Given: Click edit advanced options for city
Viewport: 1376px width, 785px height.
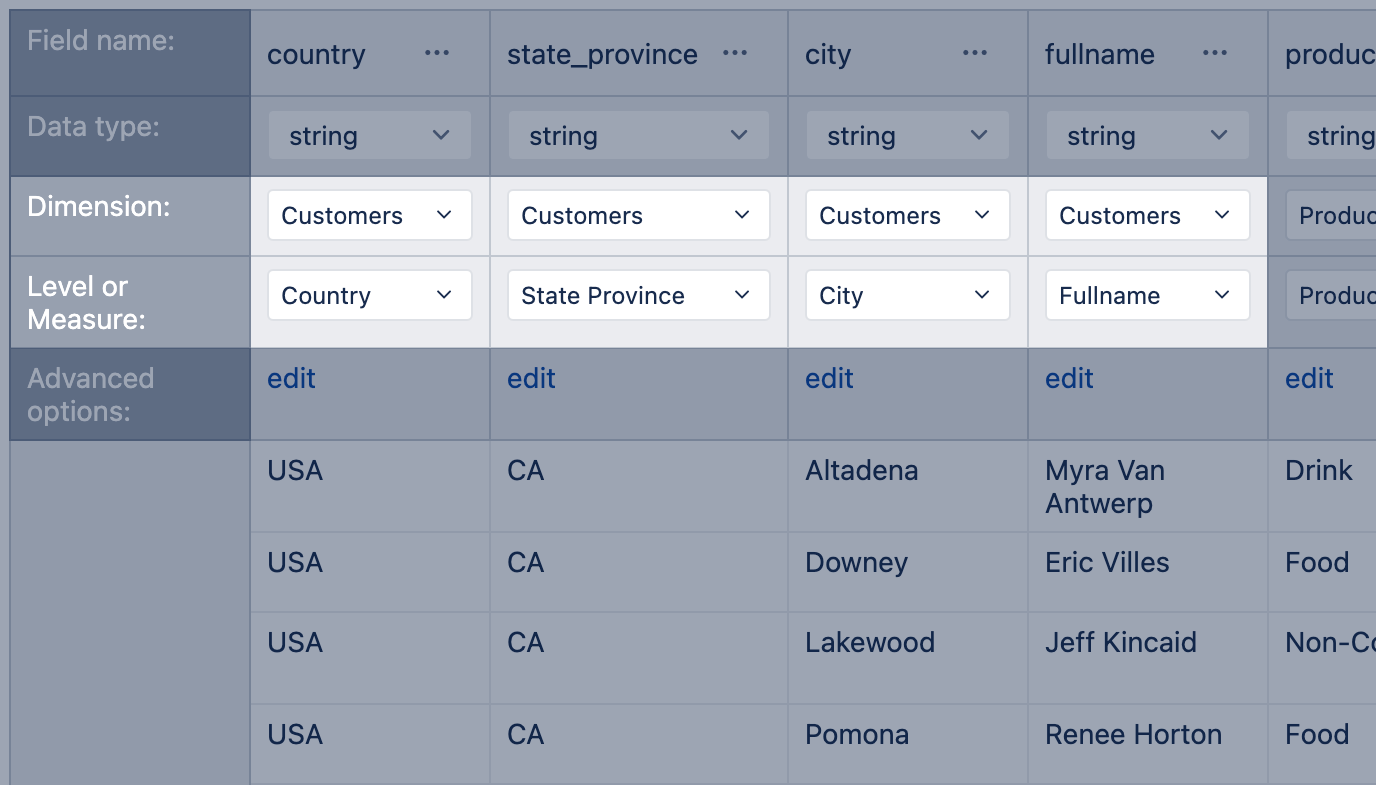Looking at the screenshot, I should pos(829,379).
